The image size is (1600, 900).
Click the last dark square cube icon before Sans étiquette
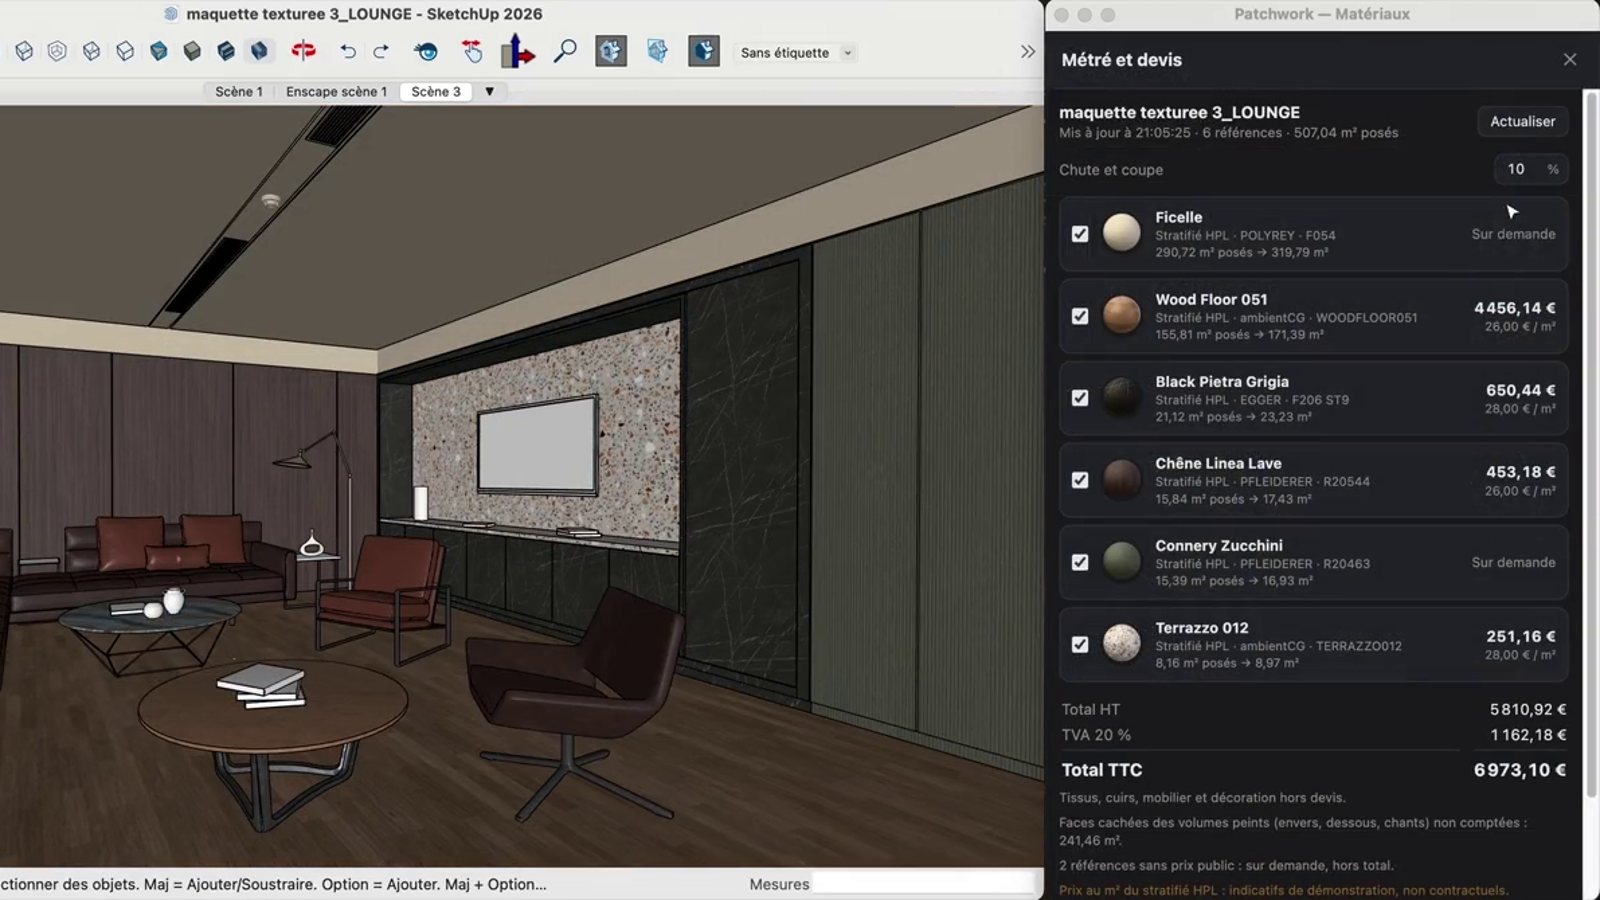pos(704,51)
